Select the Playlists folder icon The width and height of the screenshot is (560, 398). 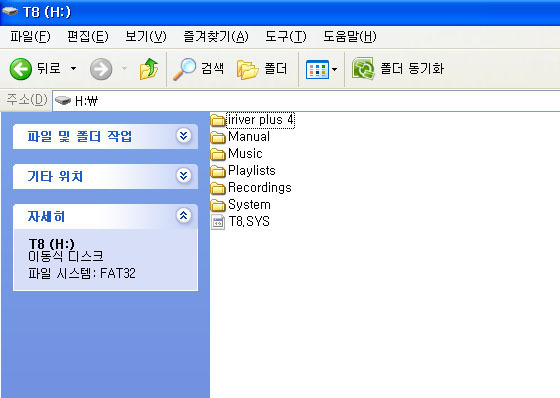click(x=218, y=171)
